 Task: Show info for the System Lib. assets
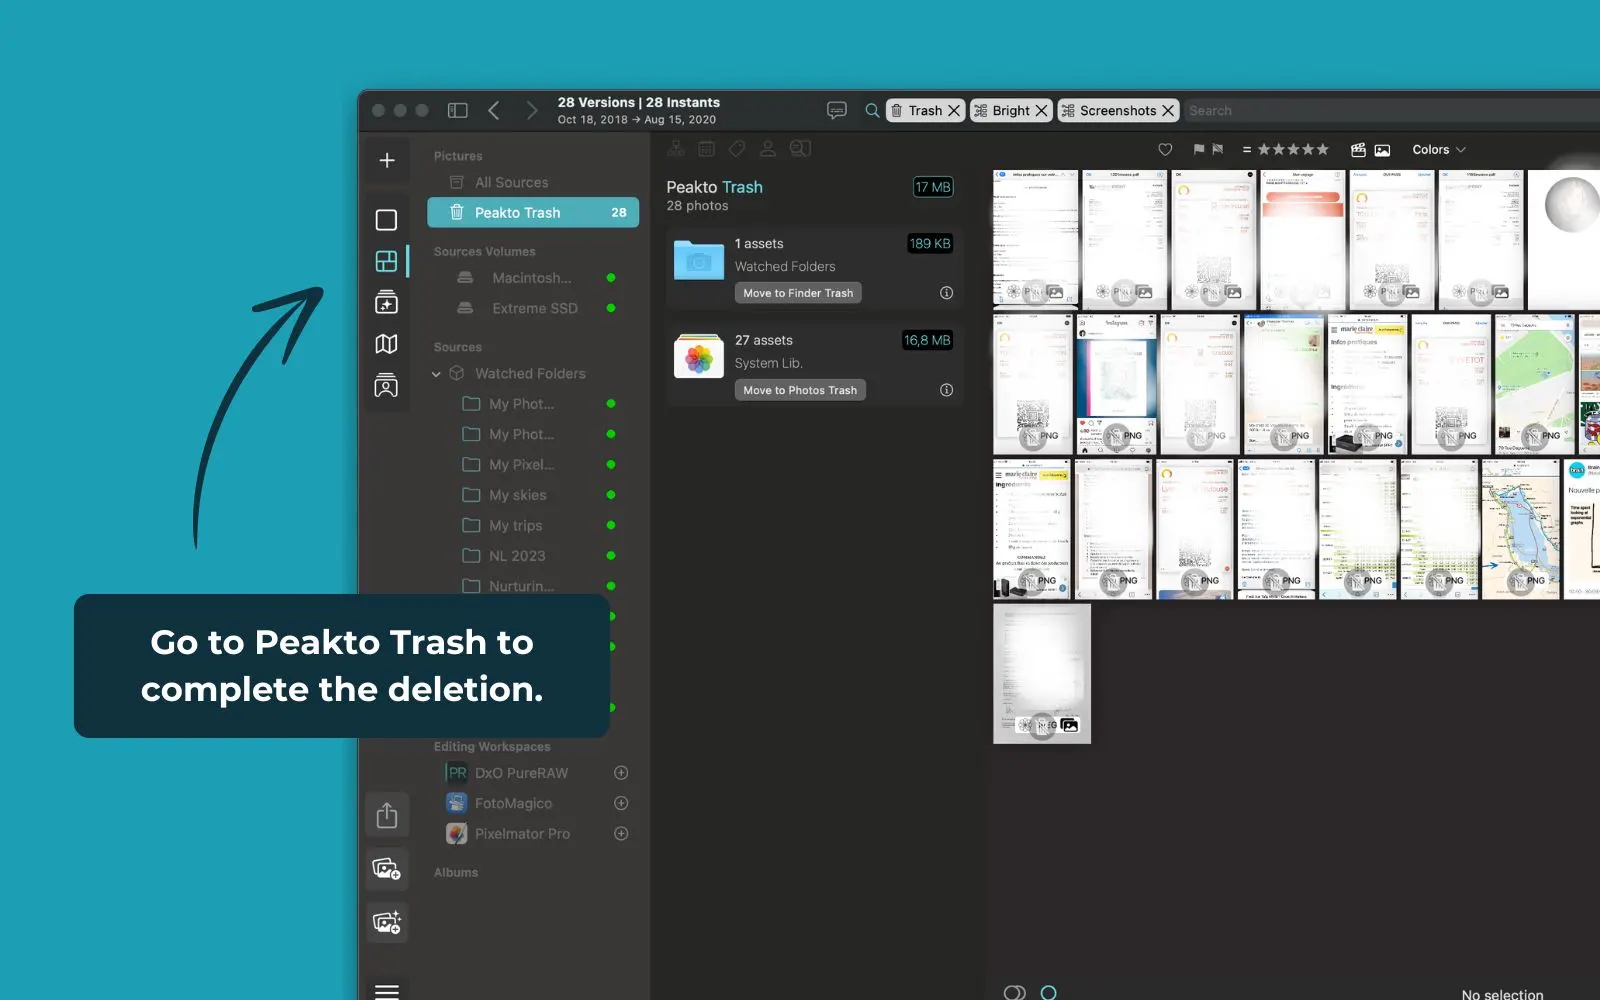coord(946,390)
